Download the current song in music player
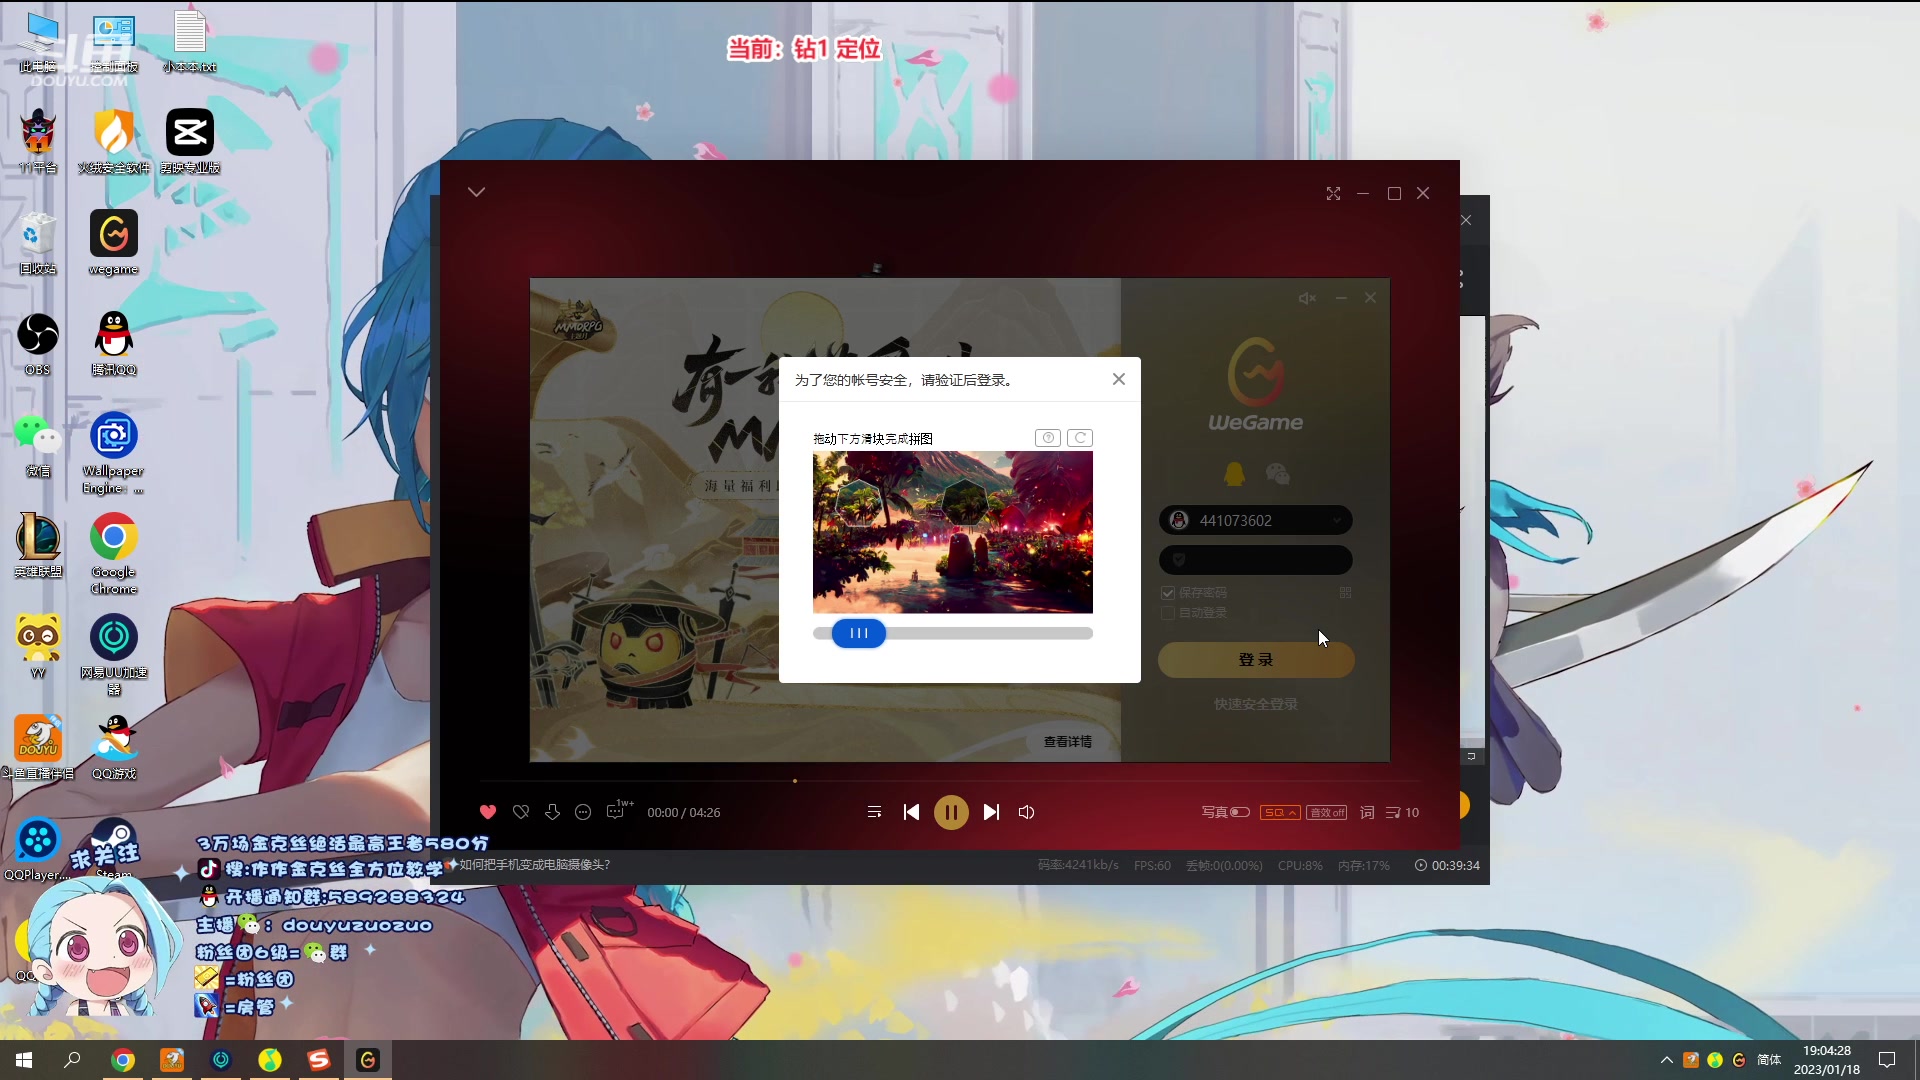Screen dimensions: 1920x1080 point(552,812)
